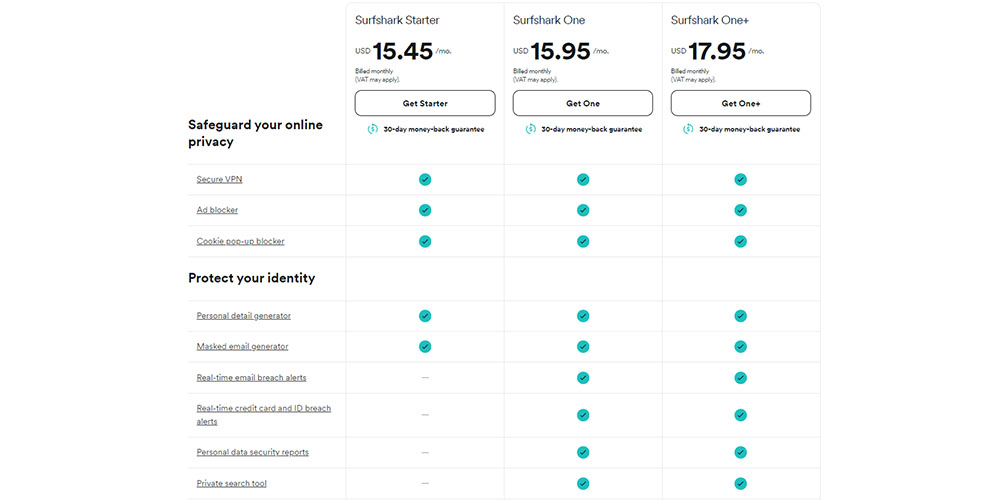The height and width of the screenshot is (500, 1000).
Task: Click the 17.95 price
Action: (717, 51)
